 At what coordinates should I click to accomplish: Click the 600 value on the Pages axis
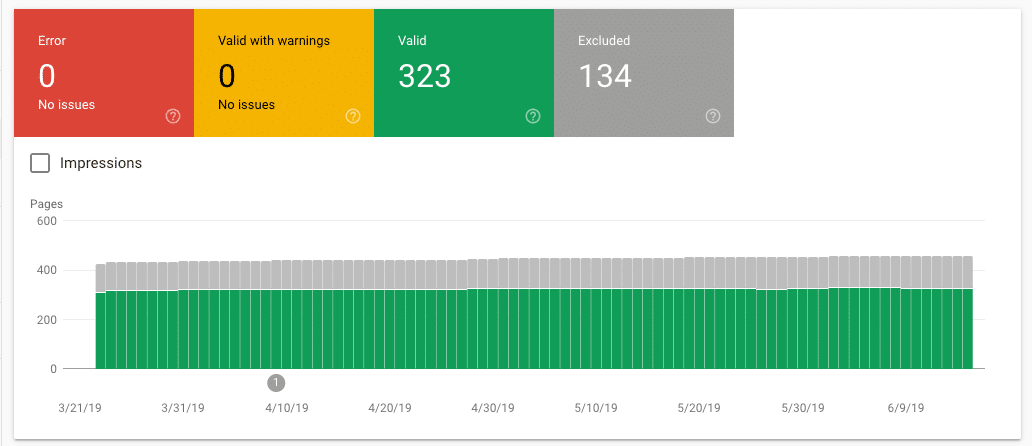[47, 221]
